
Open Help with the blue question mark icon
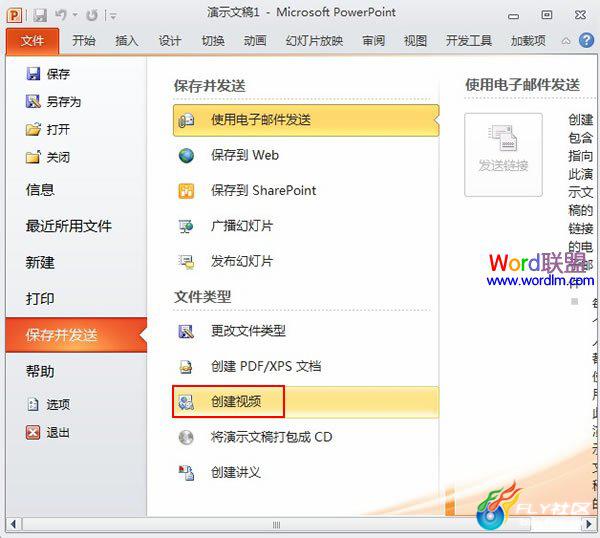[x=586, y=40]
